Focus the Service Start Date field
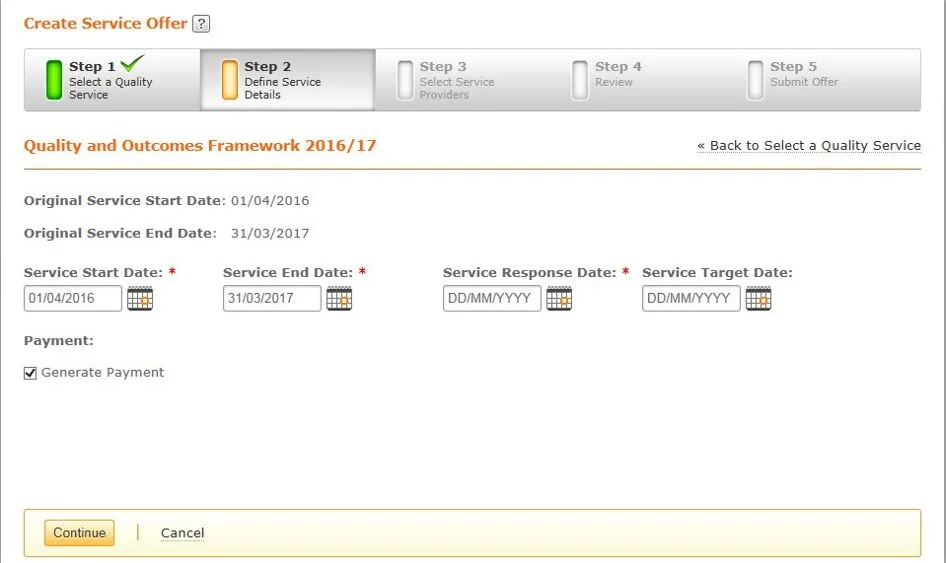 [x=73, y=298]
